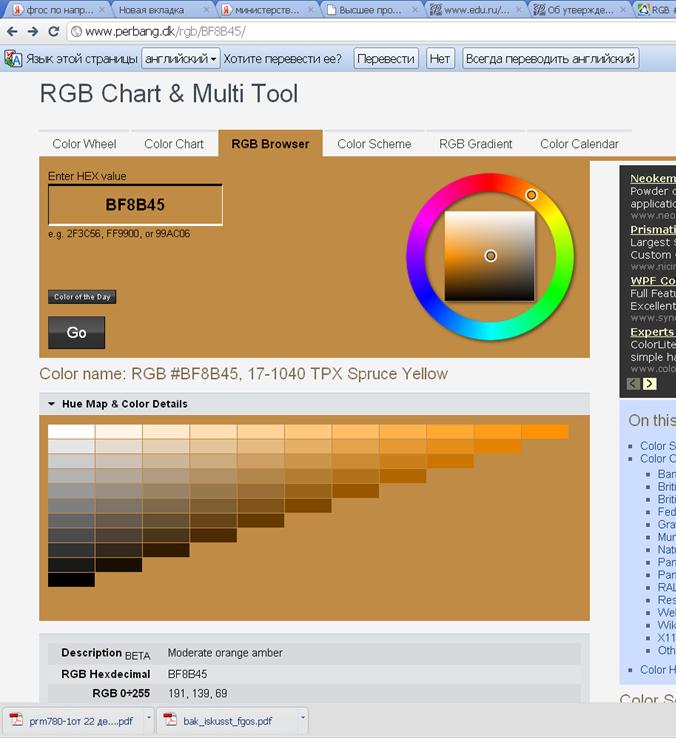The height and width of the screenshot is (738, 676).
Task: Click the Go button
Action: click(x=76, y=332)
